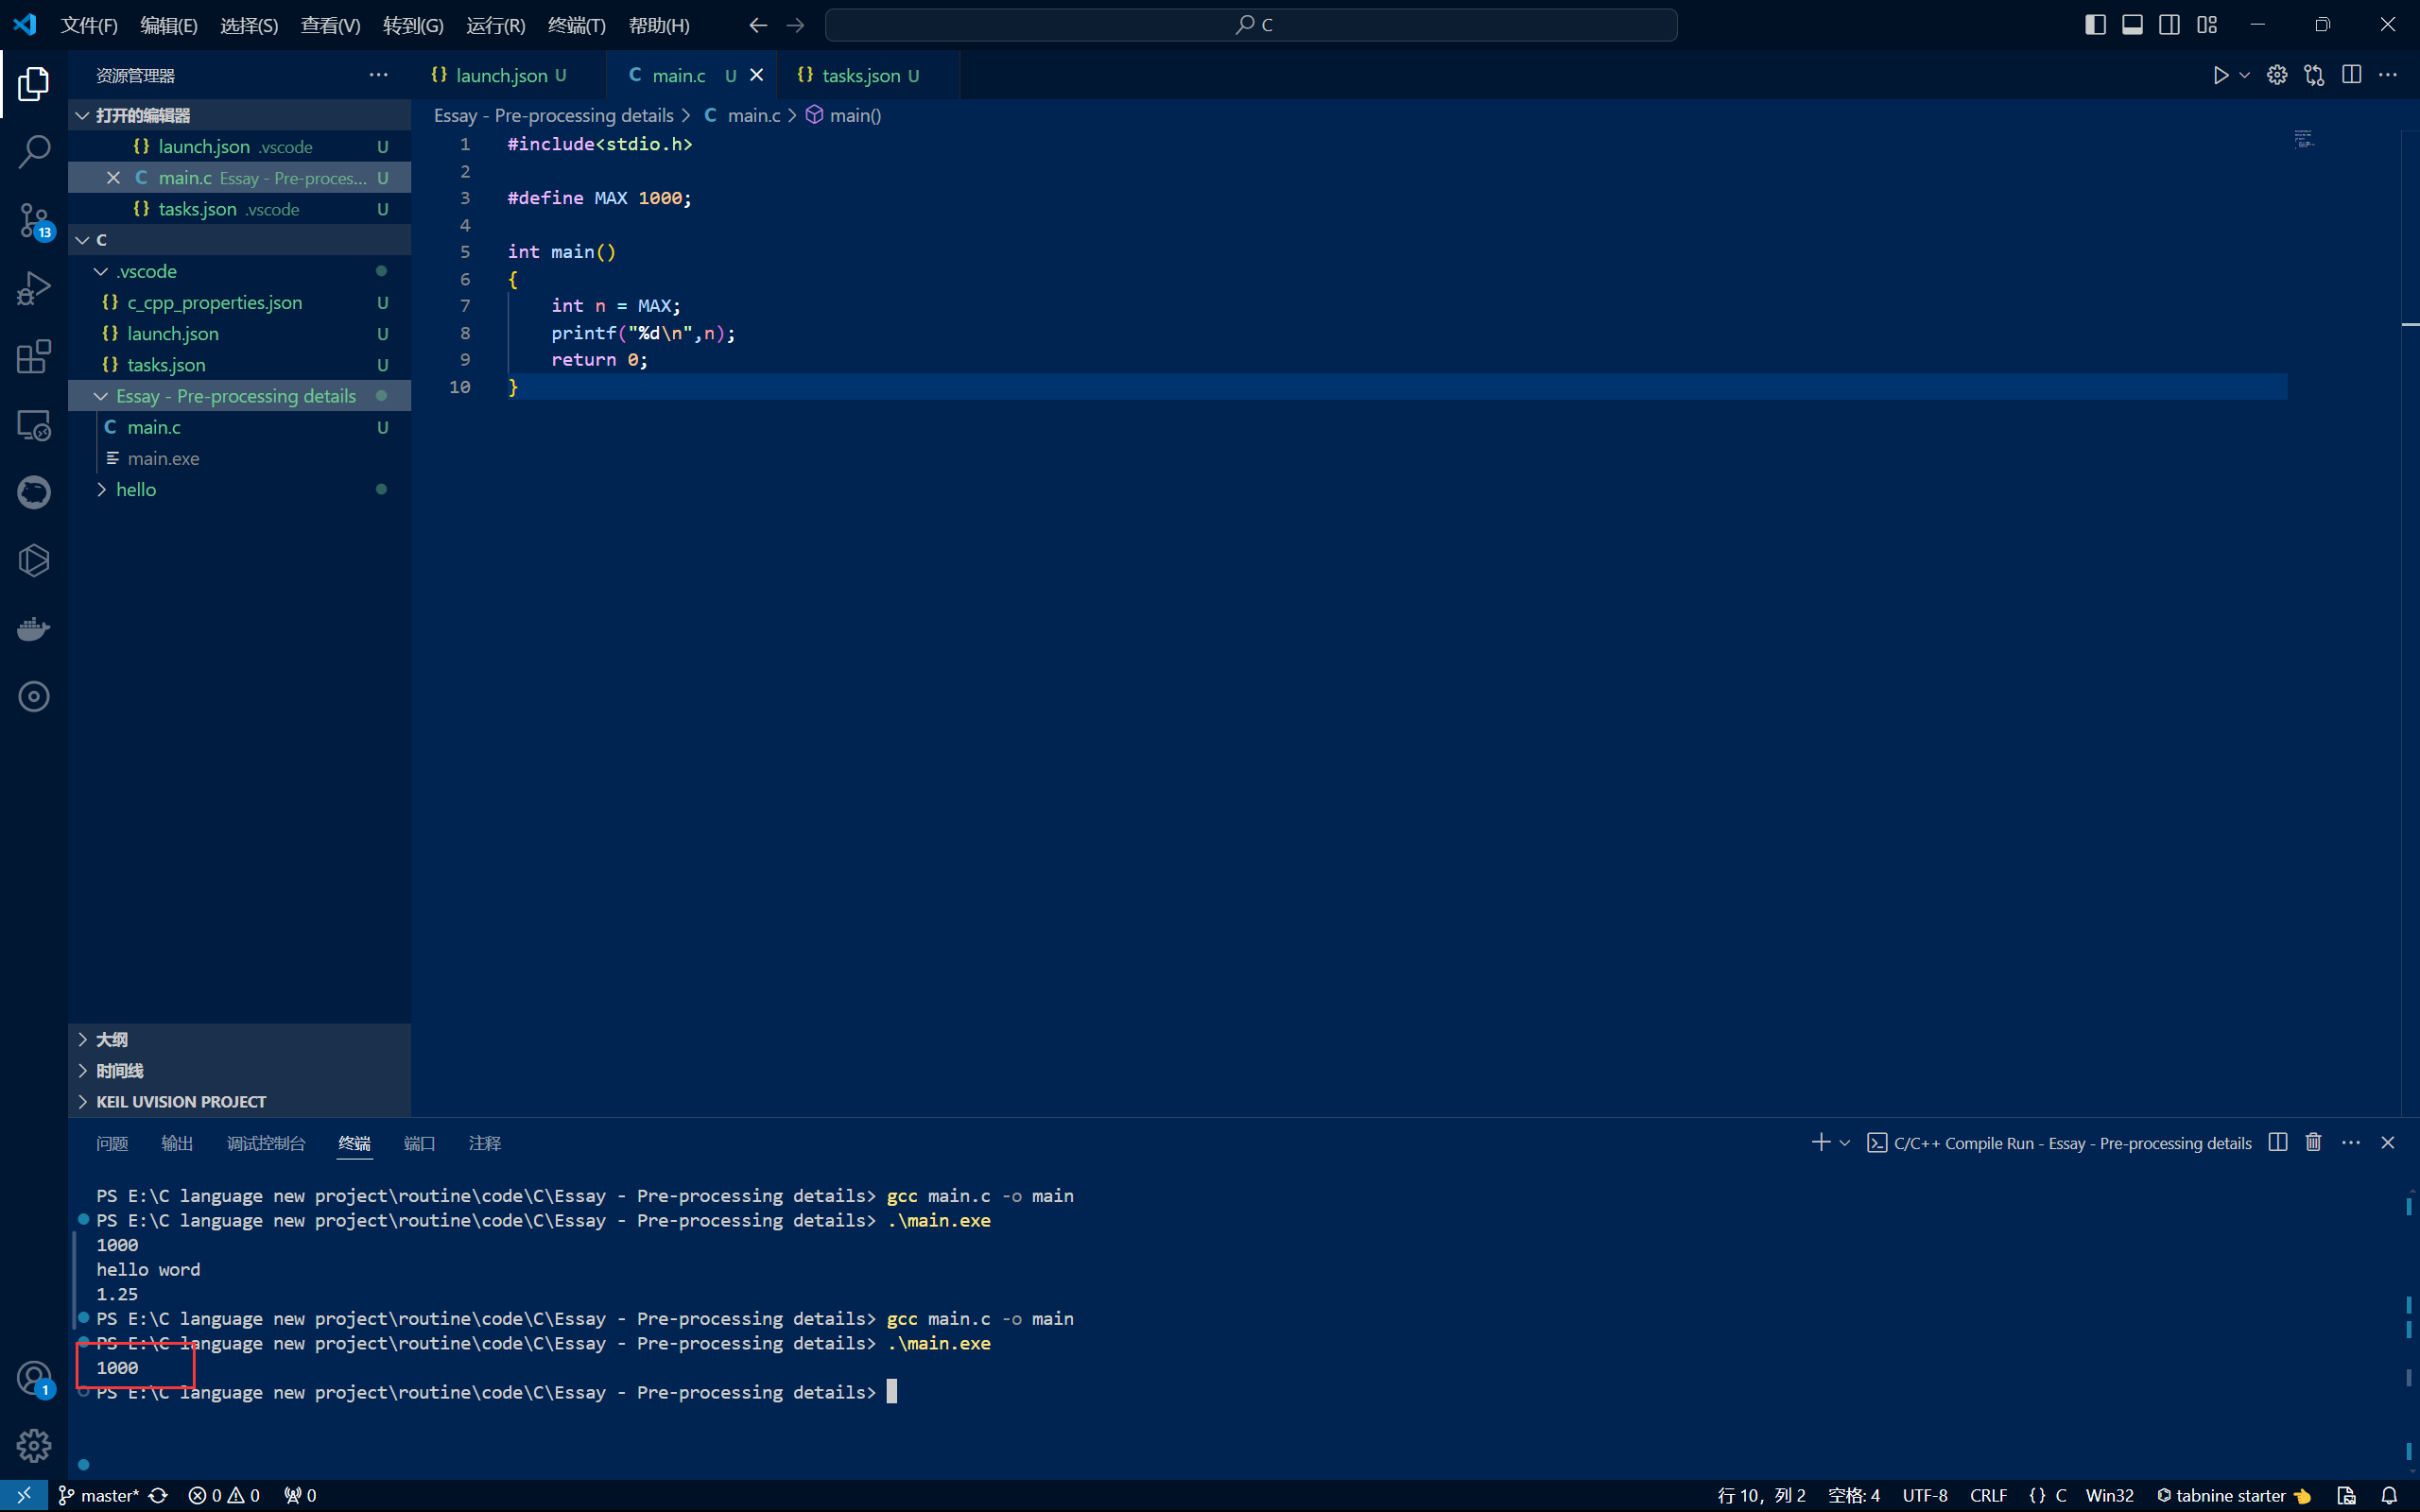Open dropdown arrow beside the run button
Viewport: 2420px width, 1512px height.
(2244, 75)
